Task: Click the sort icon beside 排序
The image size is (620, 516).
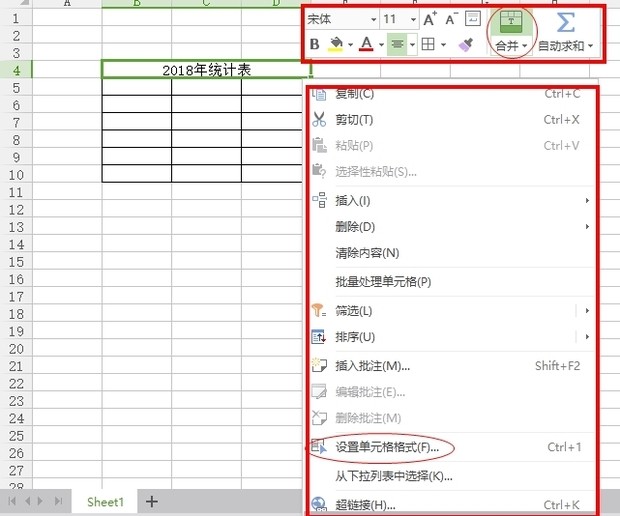Action: pyautogui.click(x=319, y=337)
